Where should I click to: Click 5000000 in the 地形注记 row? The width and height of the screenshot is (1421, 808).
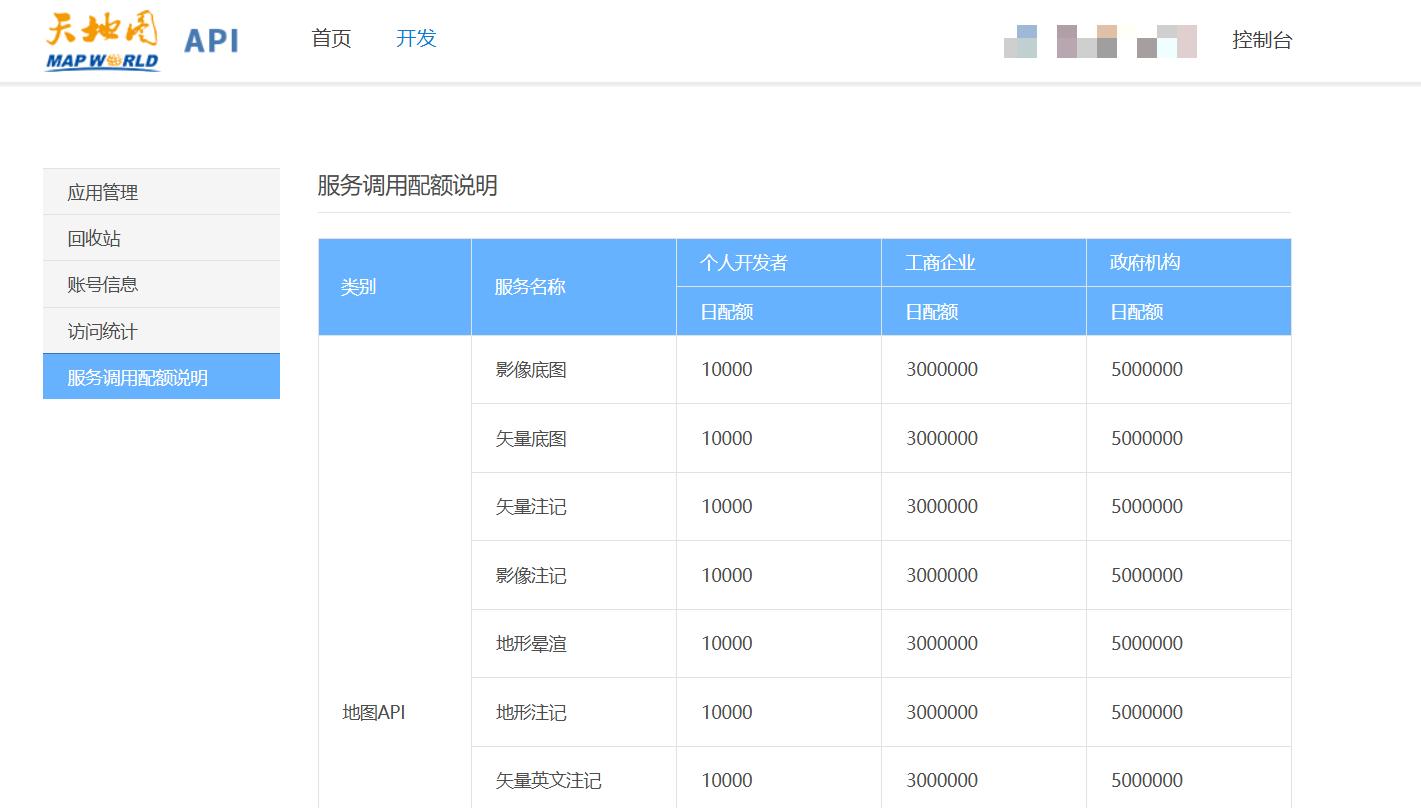click(1147, 712)
